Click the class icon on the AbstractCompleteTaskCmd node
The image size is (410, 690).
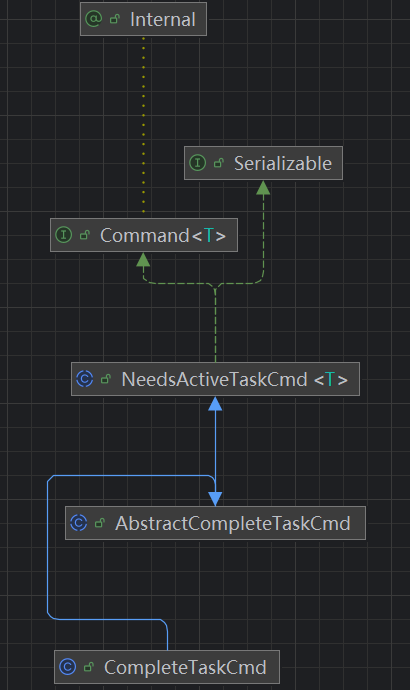point(78,522)
